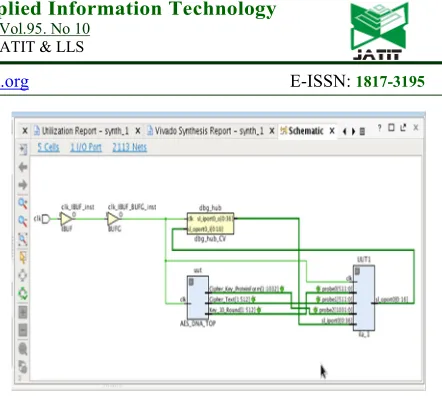Open the tab list dropdown icon
This screenshot has width=442, height=400.
click(362, 131)
